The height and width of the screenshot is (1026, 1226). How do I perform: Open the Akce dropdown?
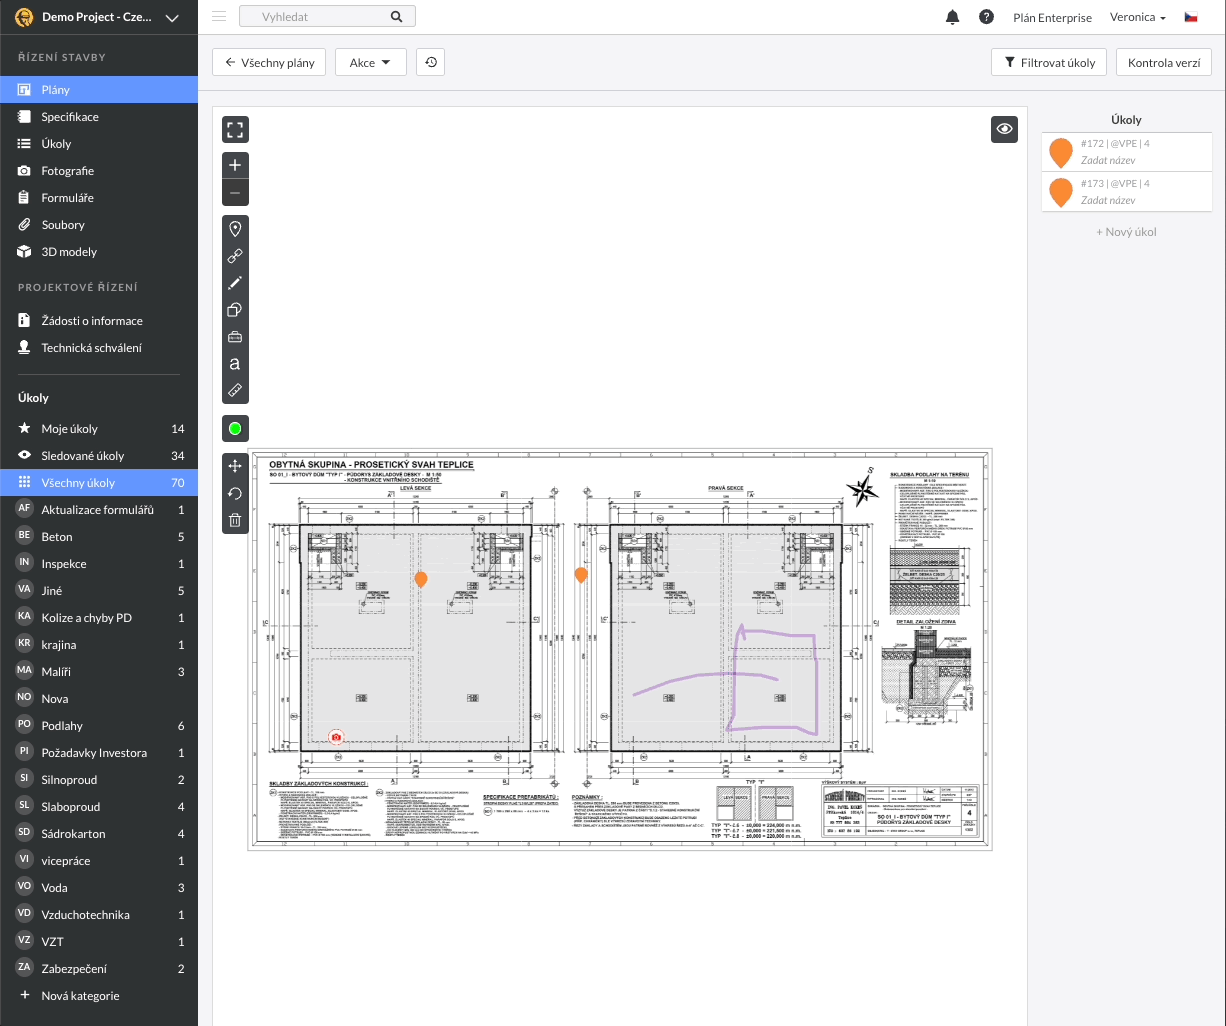[370, 63]
